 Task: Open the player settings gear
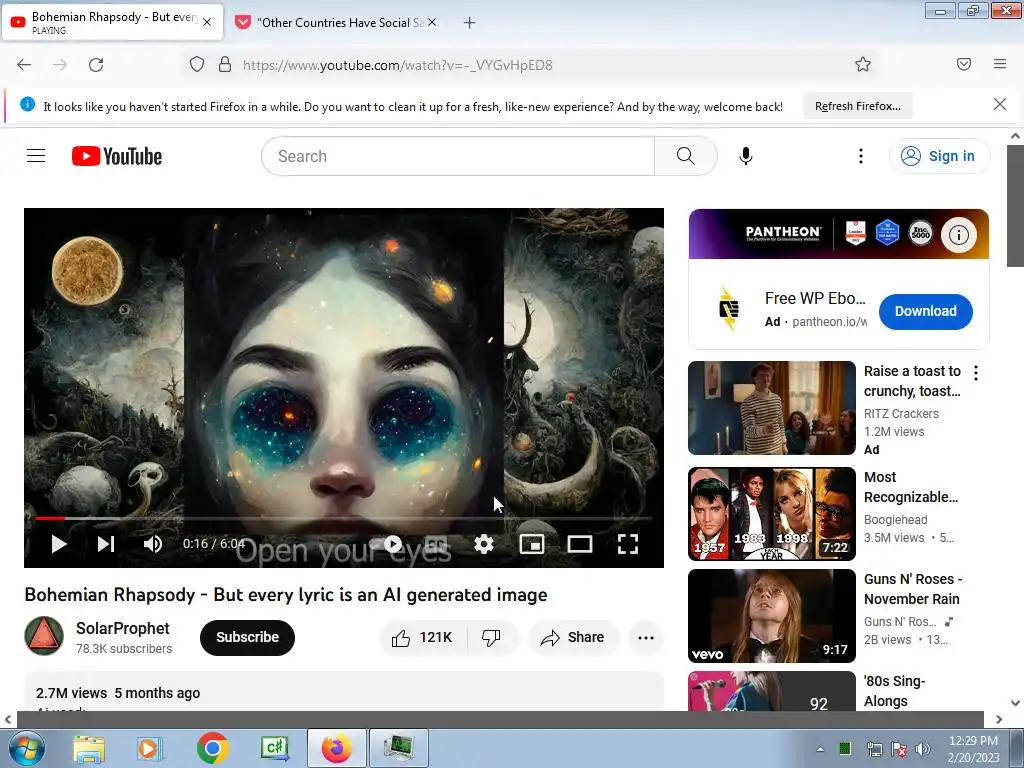[484, 543]
